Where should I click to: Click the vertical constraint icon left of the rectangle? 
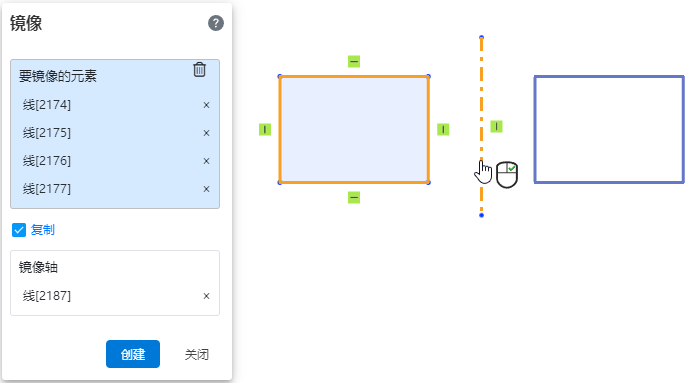[265, 129]
